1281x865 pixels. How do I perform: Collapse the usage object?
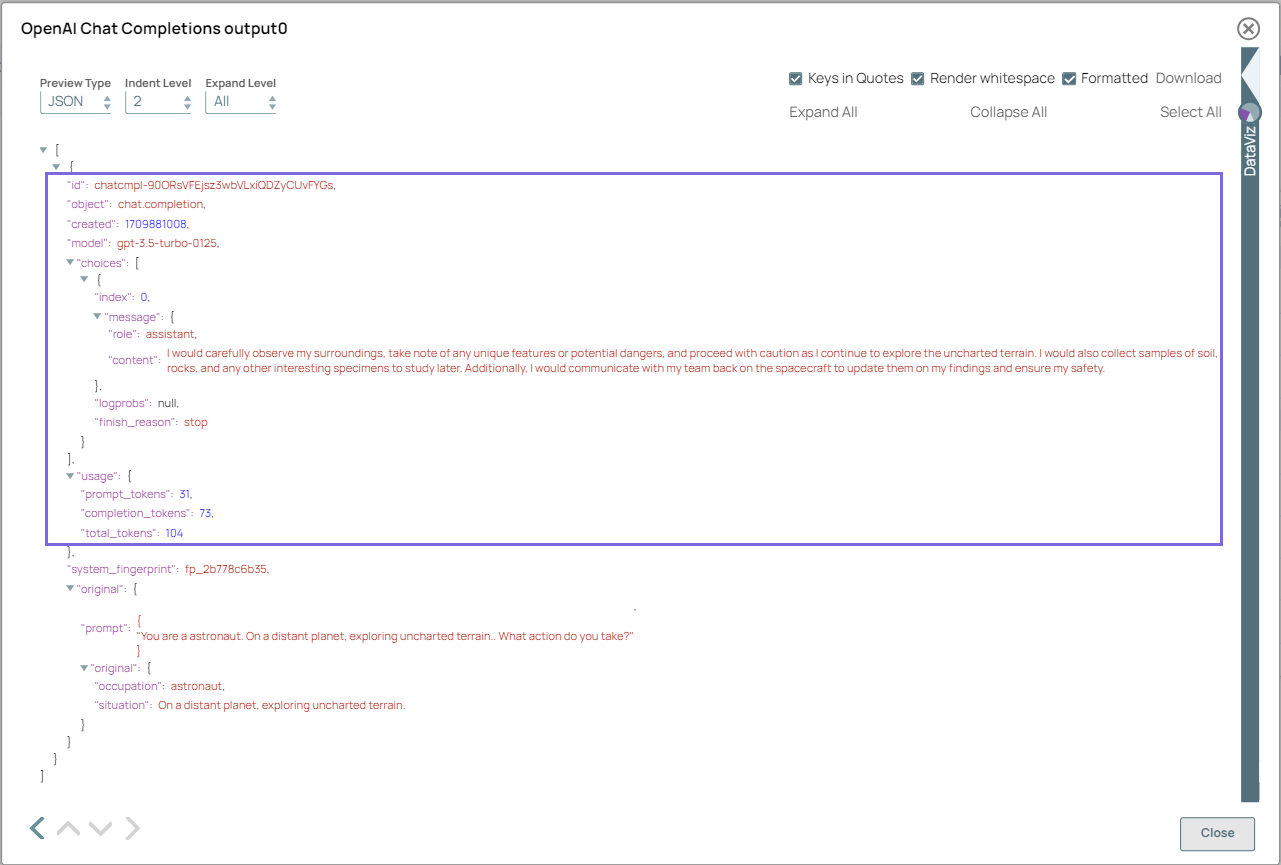click(70, 475)
